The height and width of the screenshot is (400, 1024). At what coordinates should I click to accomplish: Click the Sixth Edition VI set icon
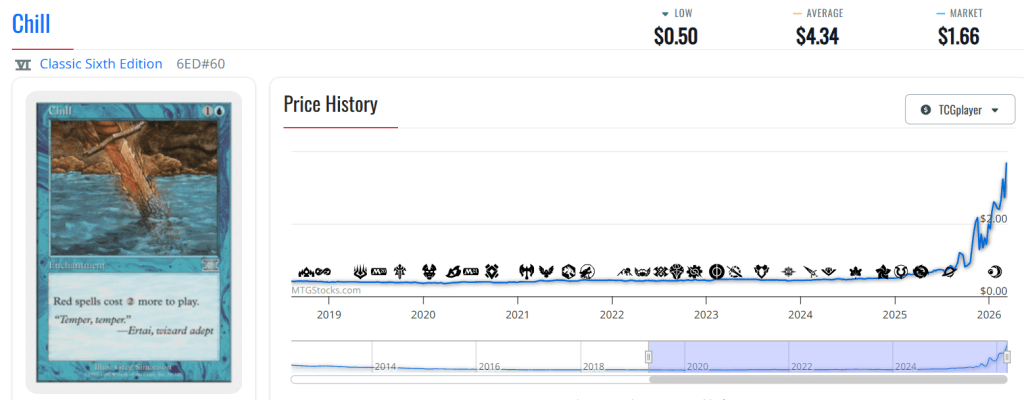(x=23, y=64)
